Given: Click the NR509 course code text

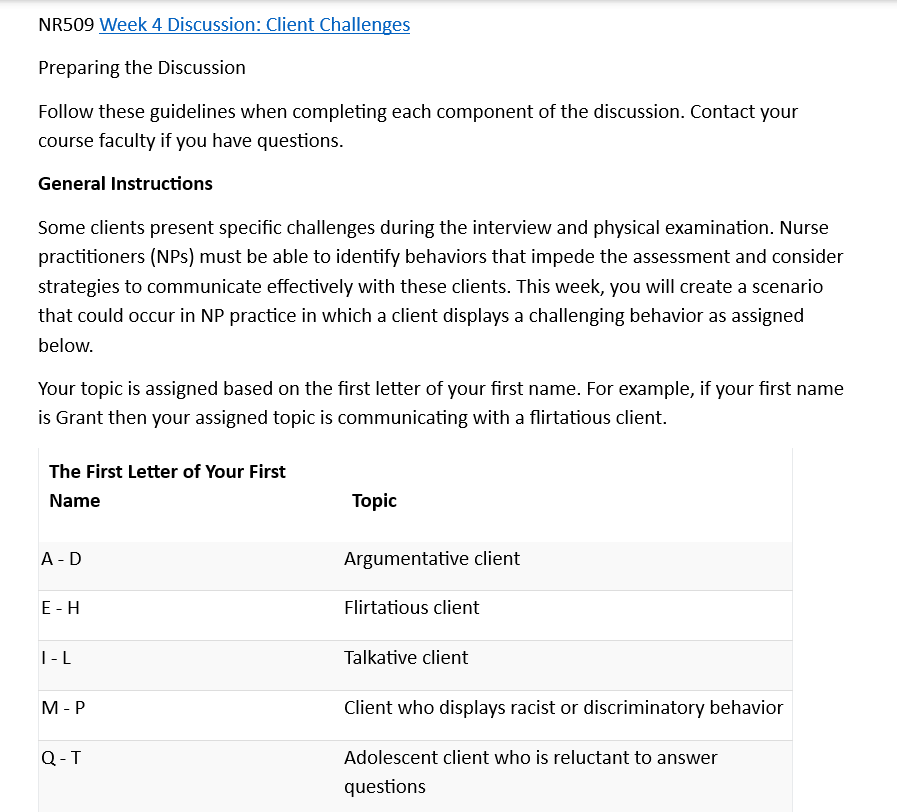Looking at the screenshot, I should pyautogui.click(x=66, y=25).
